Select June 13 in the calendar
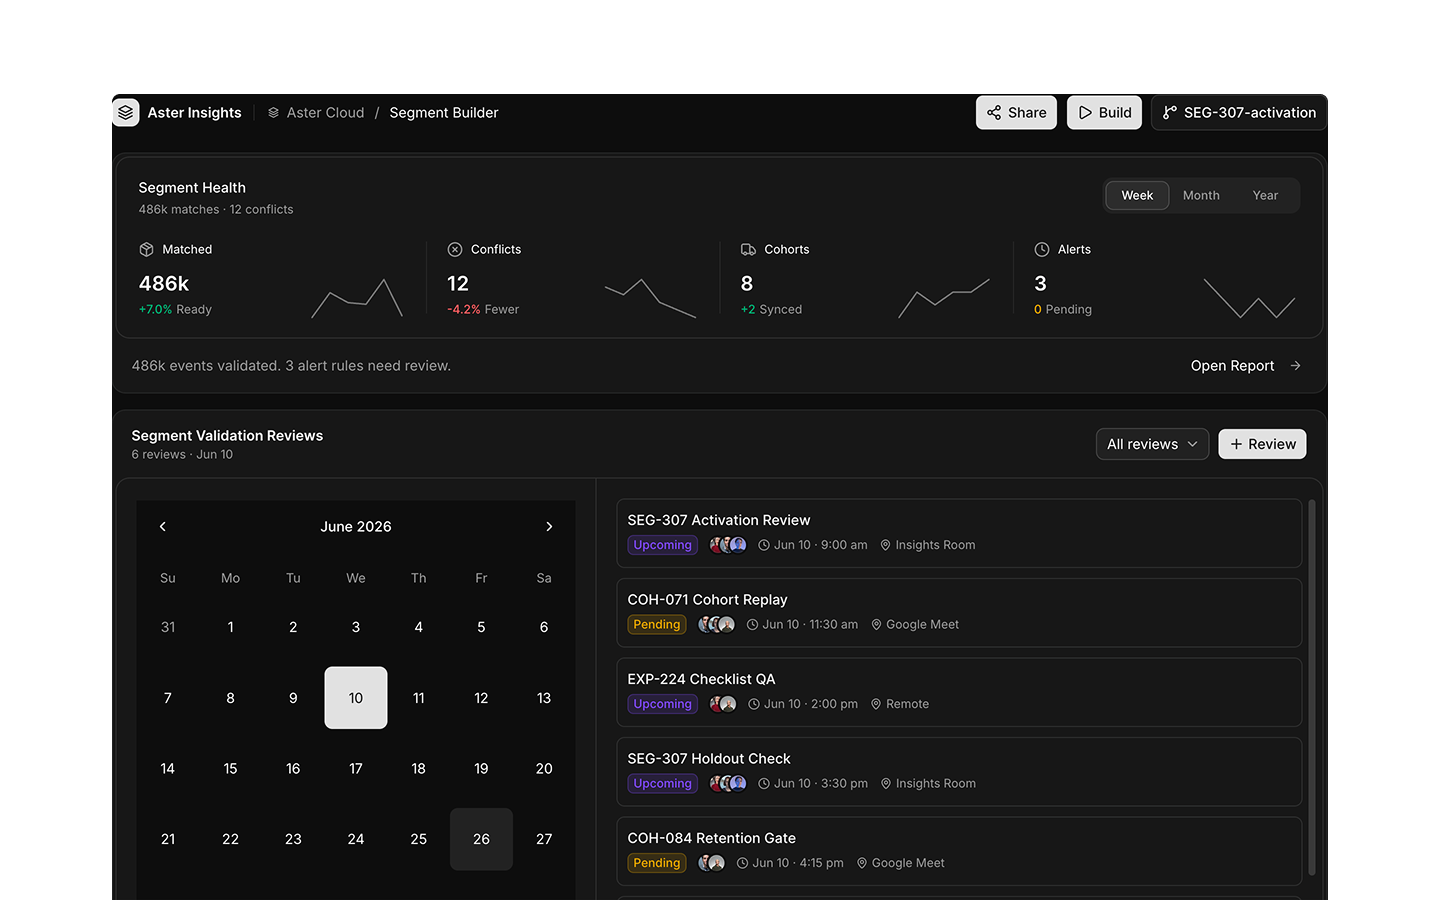This screenshot has width=1440, height=900. pyautogui.click(x=544, y=698)
